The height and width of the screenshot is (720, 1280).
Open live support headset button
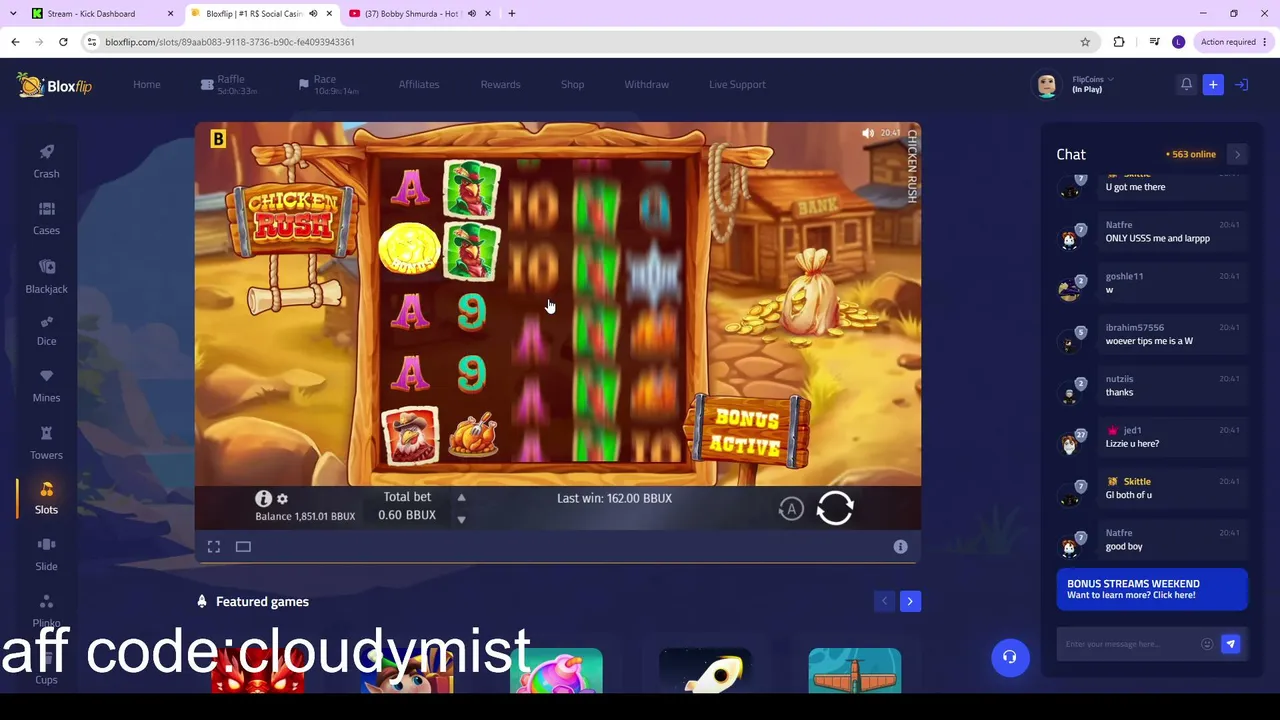click(x=1010, y=657)
